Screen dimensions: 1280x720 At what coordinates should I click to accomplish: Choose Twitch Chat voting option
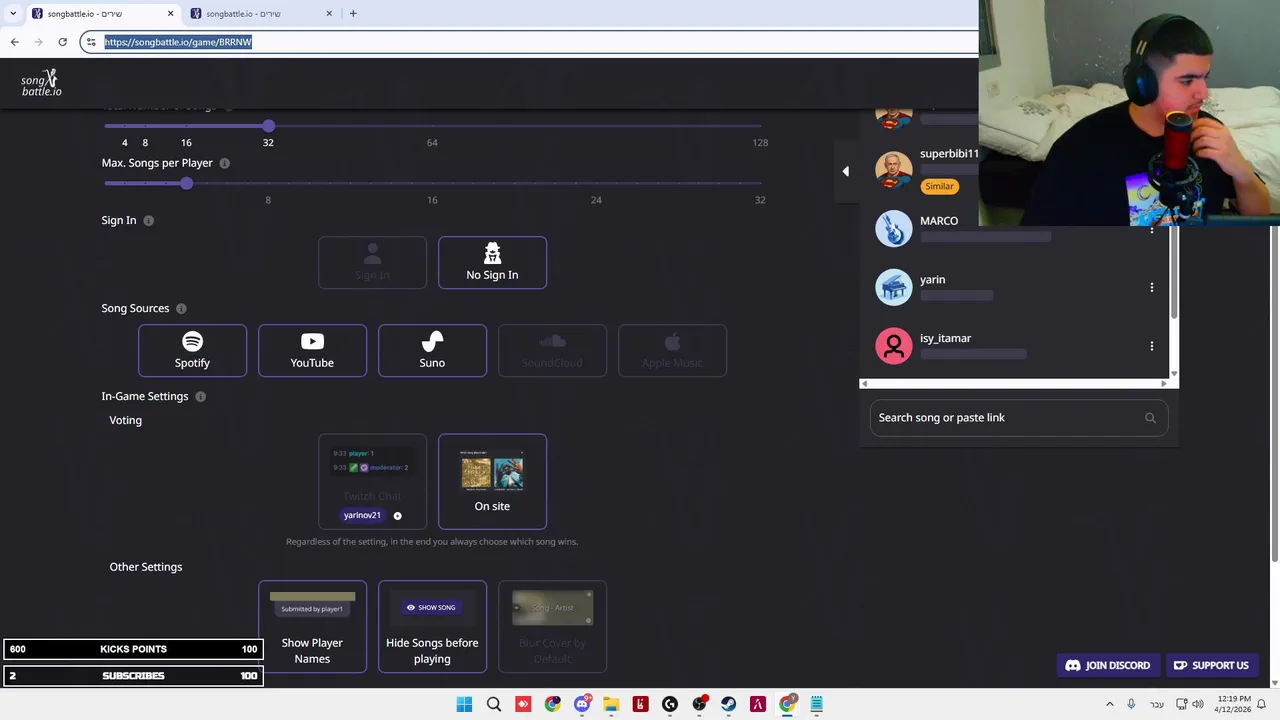pyautogui.click(x=372, y=481)
